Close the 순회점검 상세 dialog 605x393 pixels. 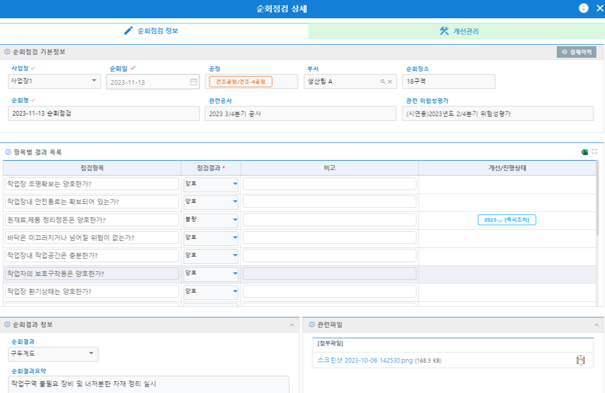pos(600,8)
